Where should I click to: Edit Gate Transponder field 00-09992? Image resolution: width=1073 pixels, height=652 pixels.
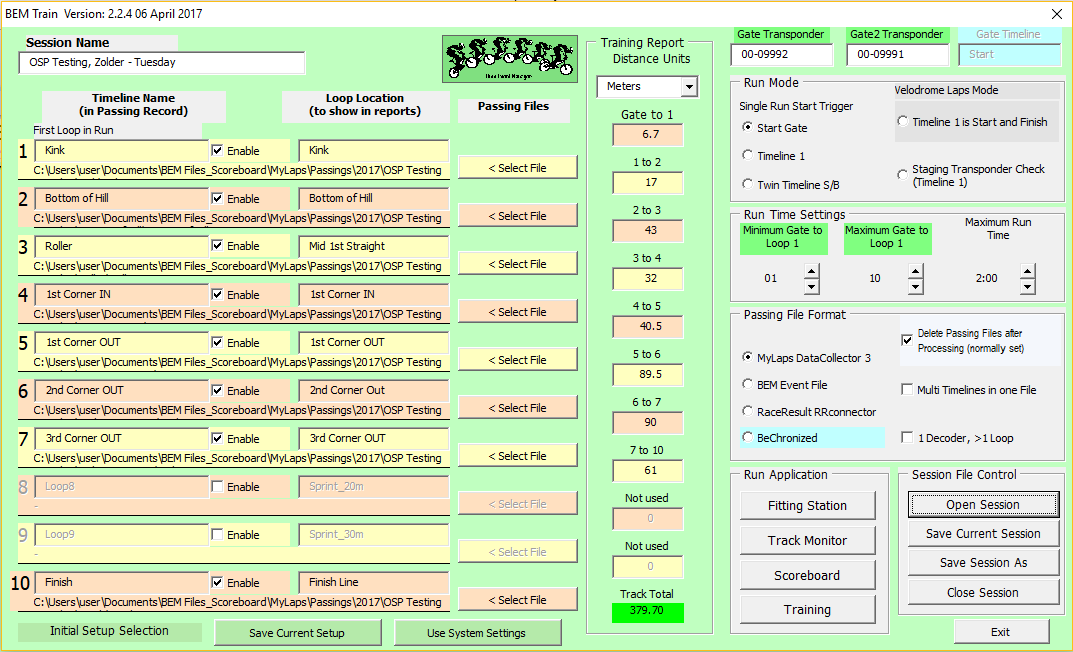[x=781, y=54]
